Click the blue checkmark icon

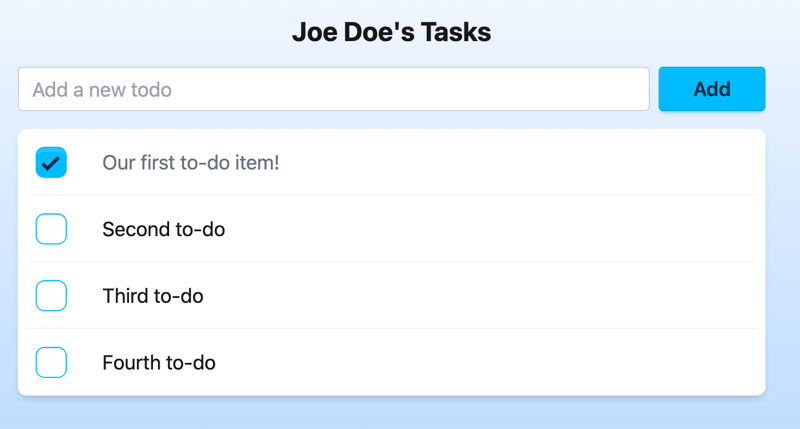click(x=51, y=163)
